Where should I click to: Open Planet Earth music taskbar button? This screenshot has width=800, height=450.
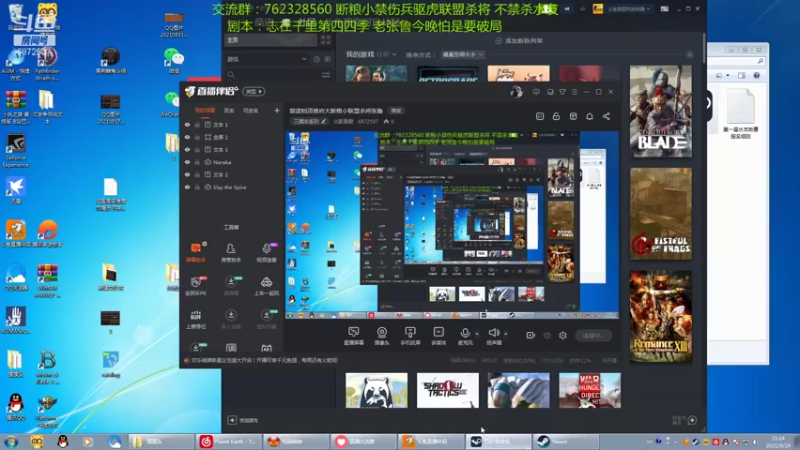coord(229,441)
